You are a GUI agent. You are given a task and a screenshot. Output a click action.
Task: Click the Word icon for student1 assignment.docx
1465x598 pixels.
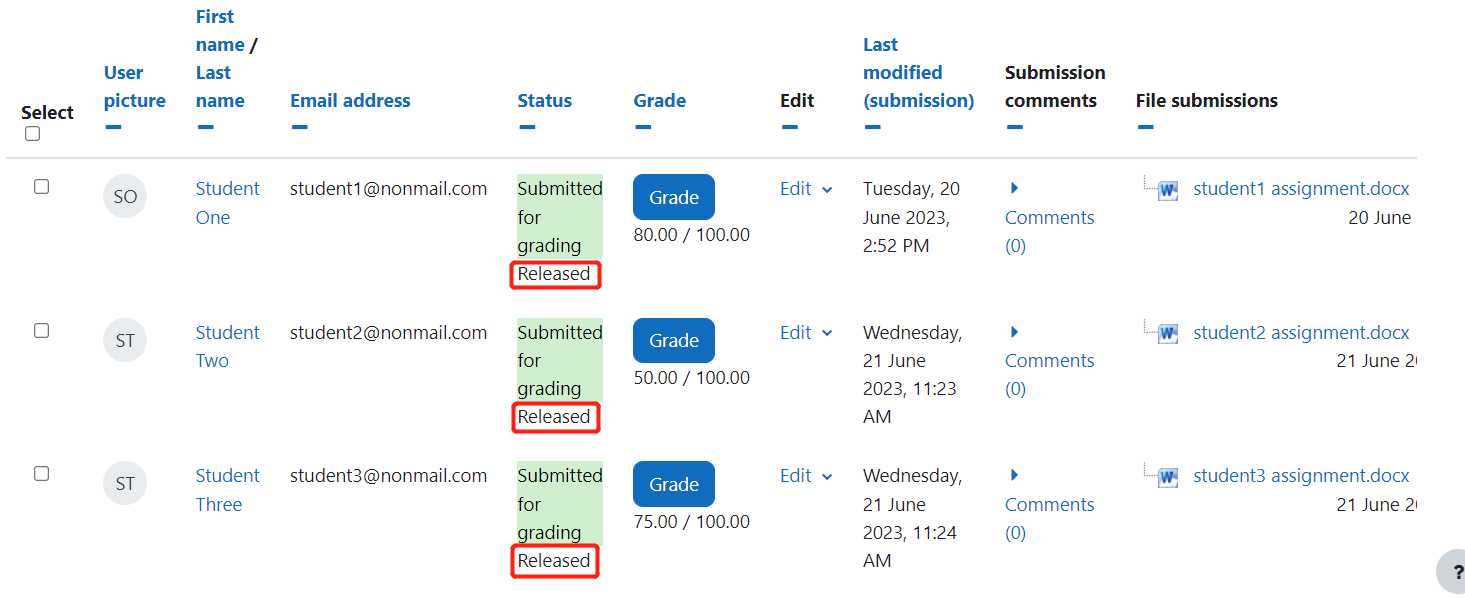[1168, 190]
